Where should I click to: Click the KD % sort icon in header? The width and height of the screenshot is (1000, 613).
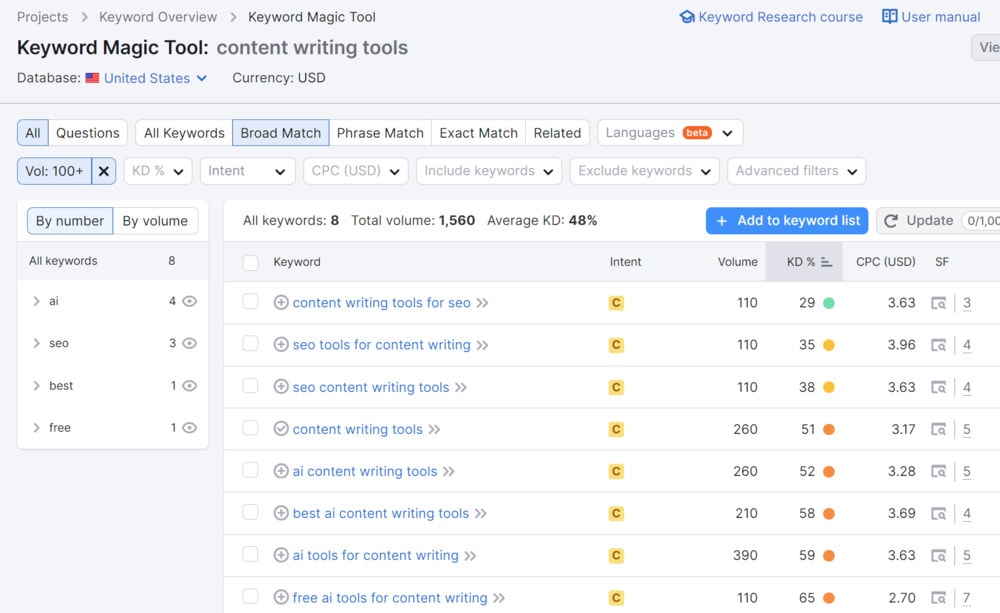(827, 262)
